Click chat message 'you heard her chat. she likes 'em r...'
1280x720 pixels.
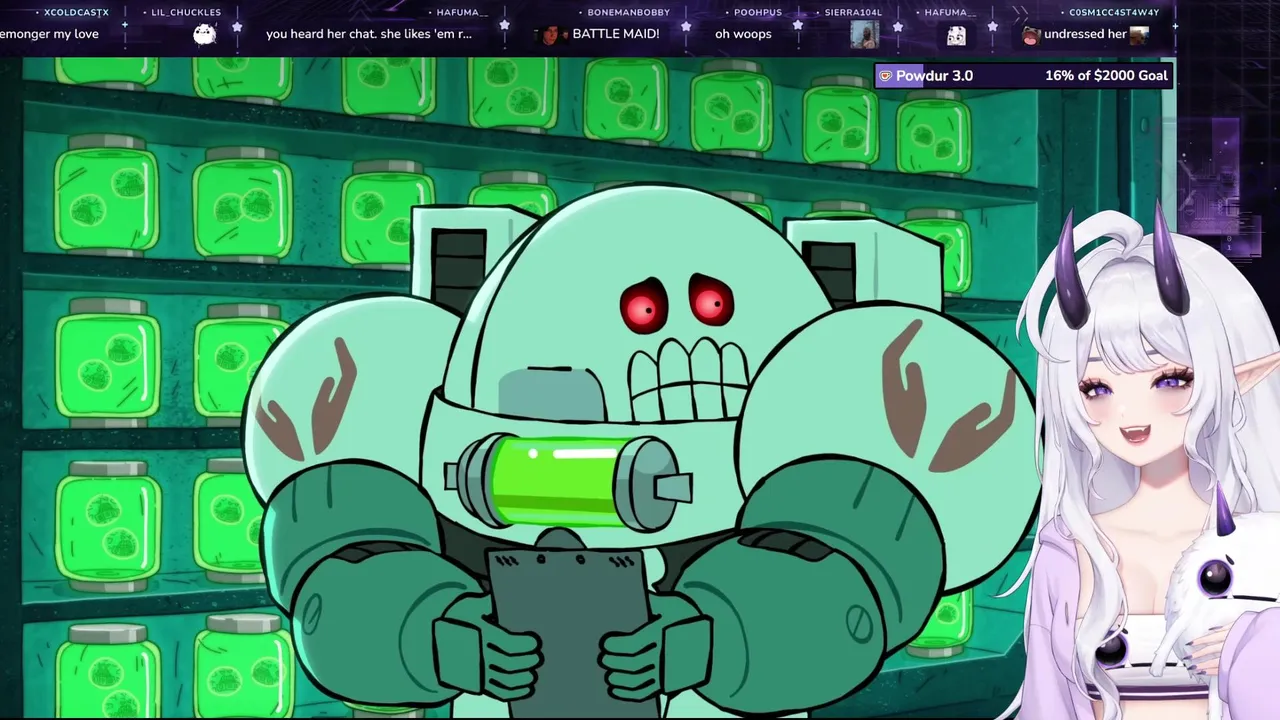[369, 34]
